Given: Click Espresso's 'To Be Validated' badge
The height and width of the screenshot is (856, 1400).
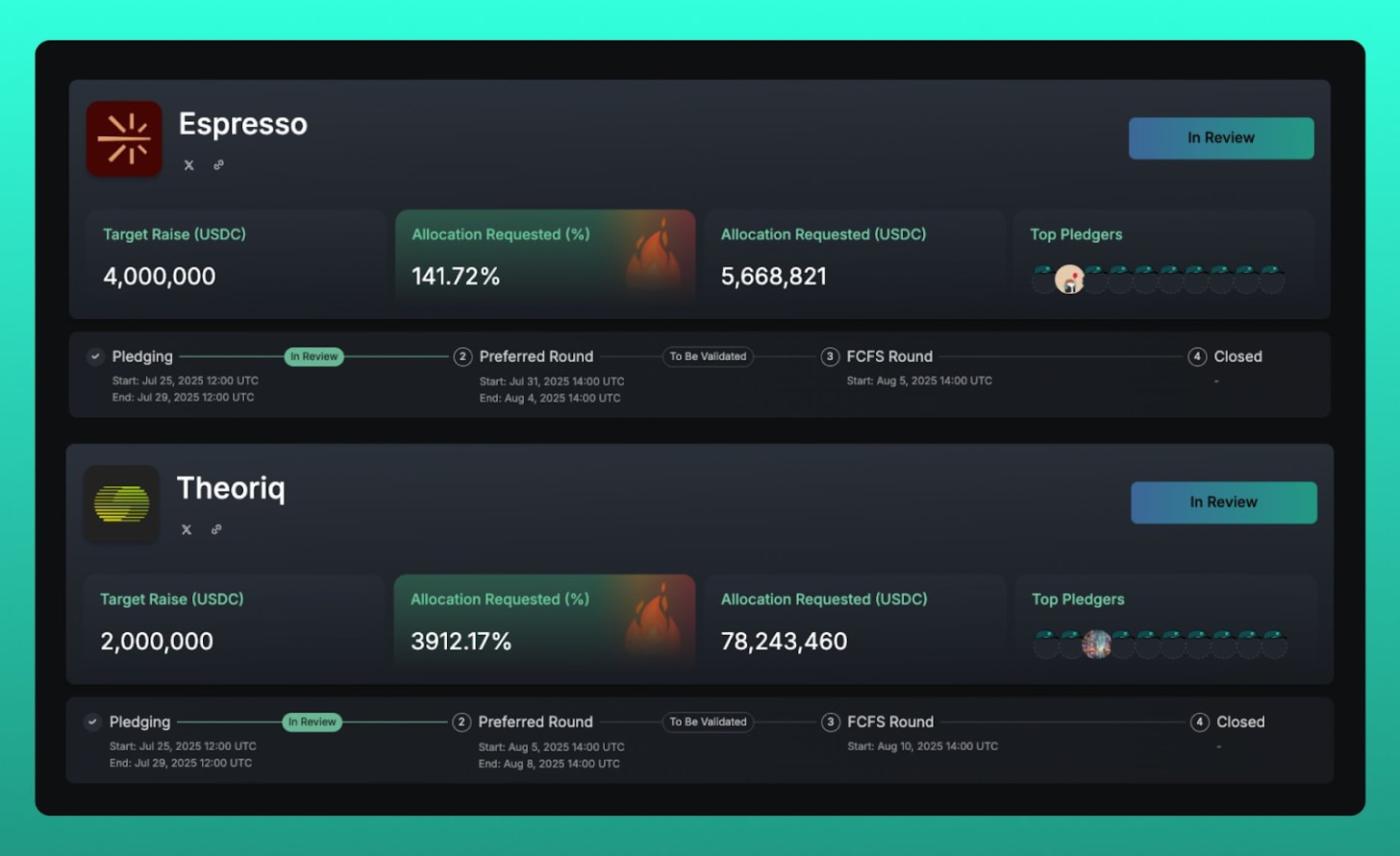Looking at the screenshot, I should point(708,356).
